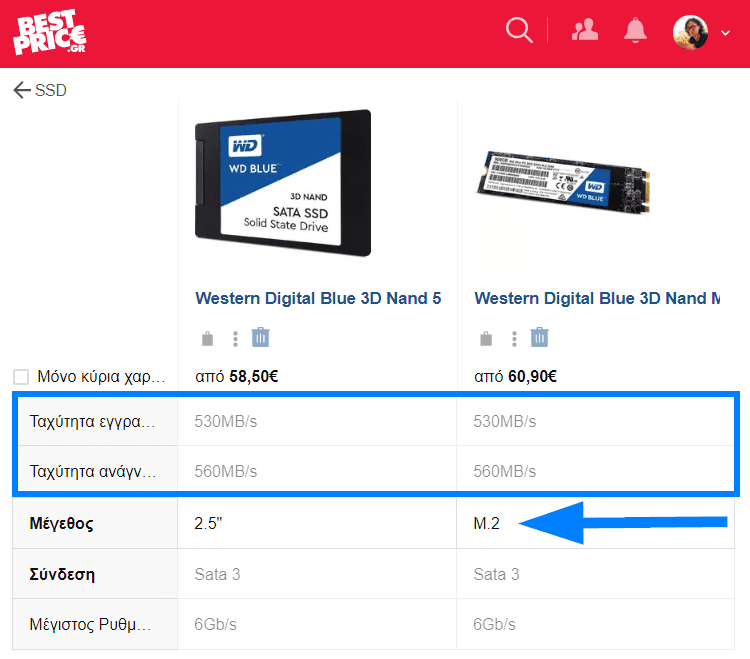Image resolution: width=750 pixels, height=659 pixels.
Task: Click first product's 6Gb/s value
Action: [215, 624]
